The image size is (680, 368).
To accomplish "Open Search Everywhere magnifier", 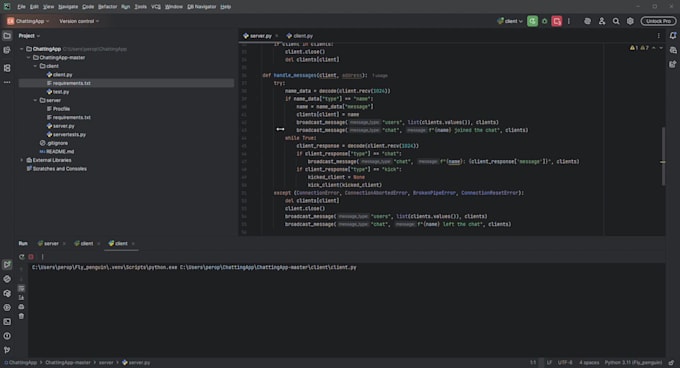I will [x=616, y=21].
